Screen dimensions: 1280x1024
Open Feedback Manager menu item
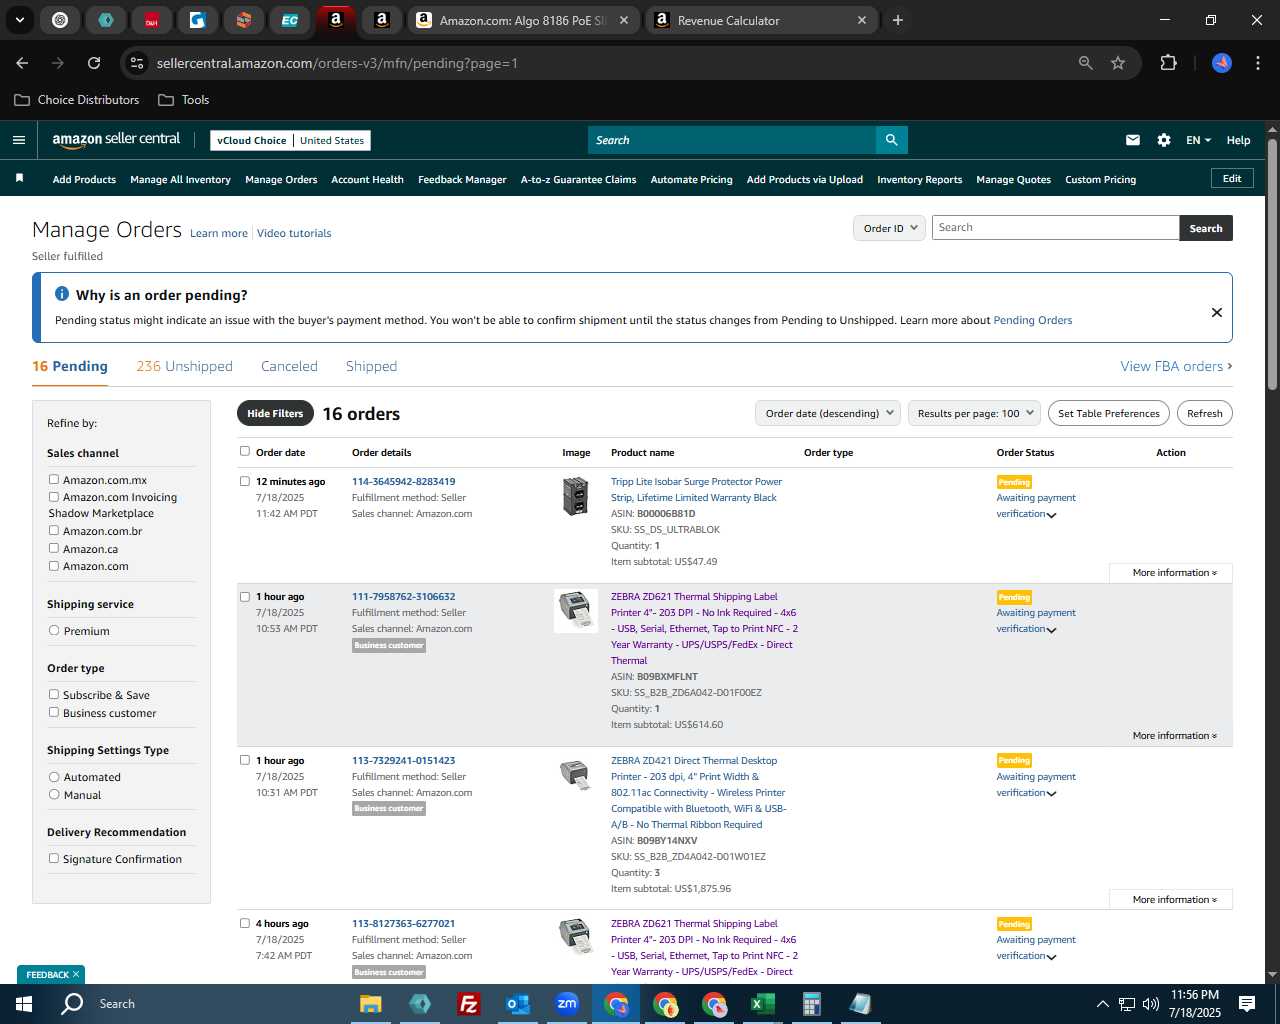(462, 180)
